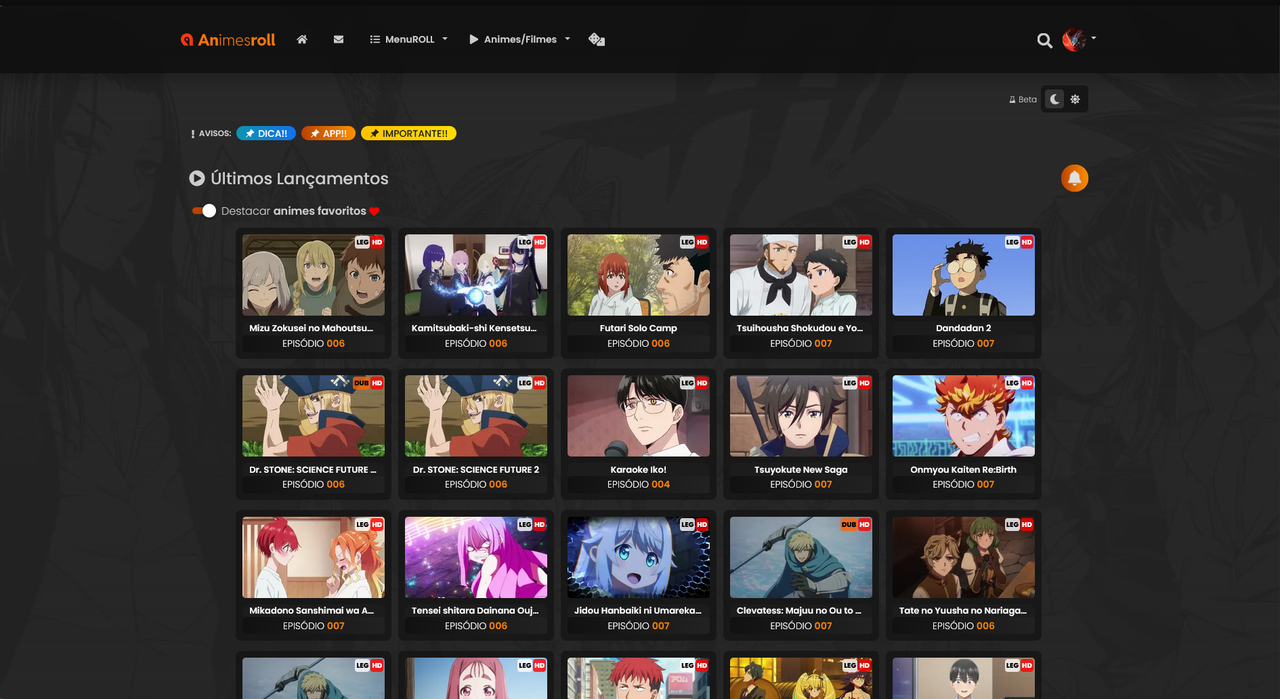Click the Últimos Lançamentos heading
The width and height of the screenshot is (1280, 699).
(x=299, y=178)
